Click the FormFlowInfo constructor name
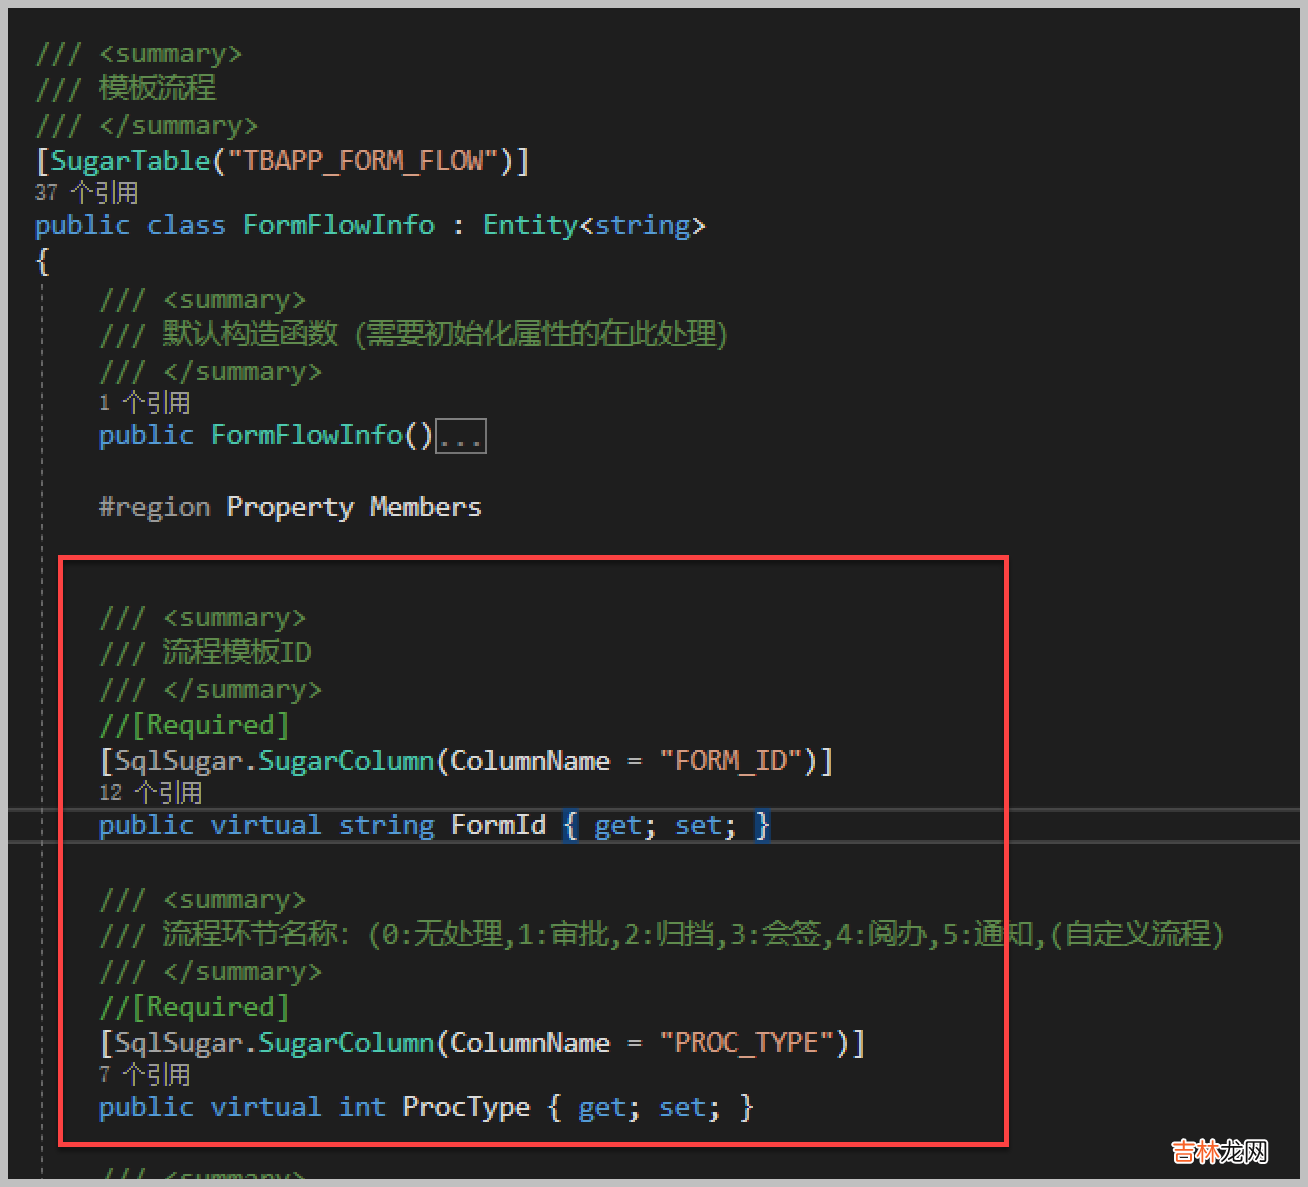This screenshot has width=1308, height=1187. coord(306,435)
